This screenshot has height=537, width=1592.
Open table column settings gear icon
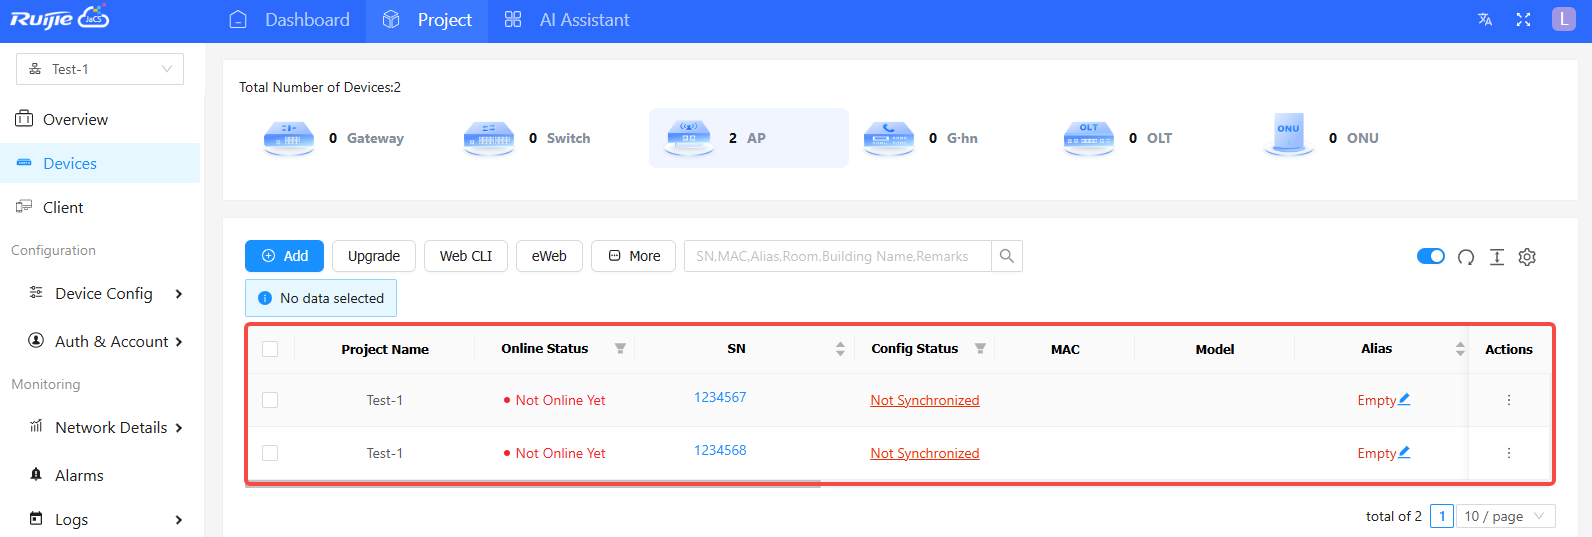coord(1526,257)
